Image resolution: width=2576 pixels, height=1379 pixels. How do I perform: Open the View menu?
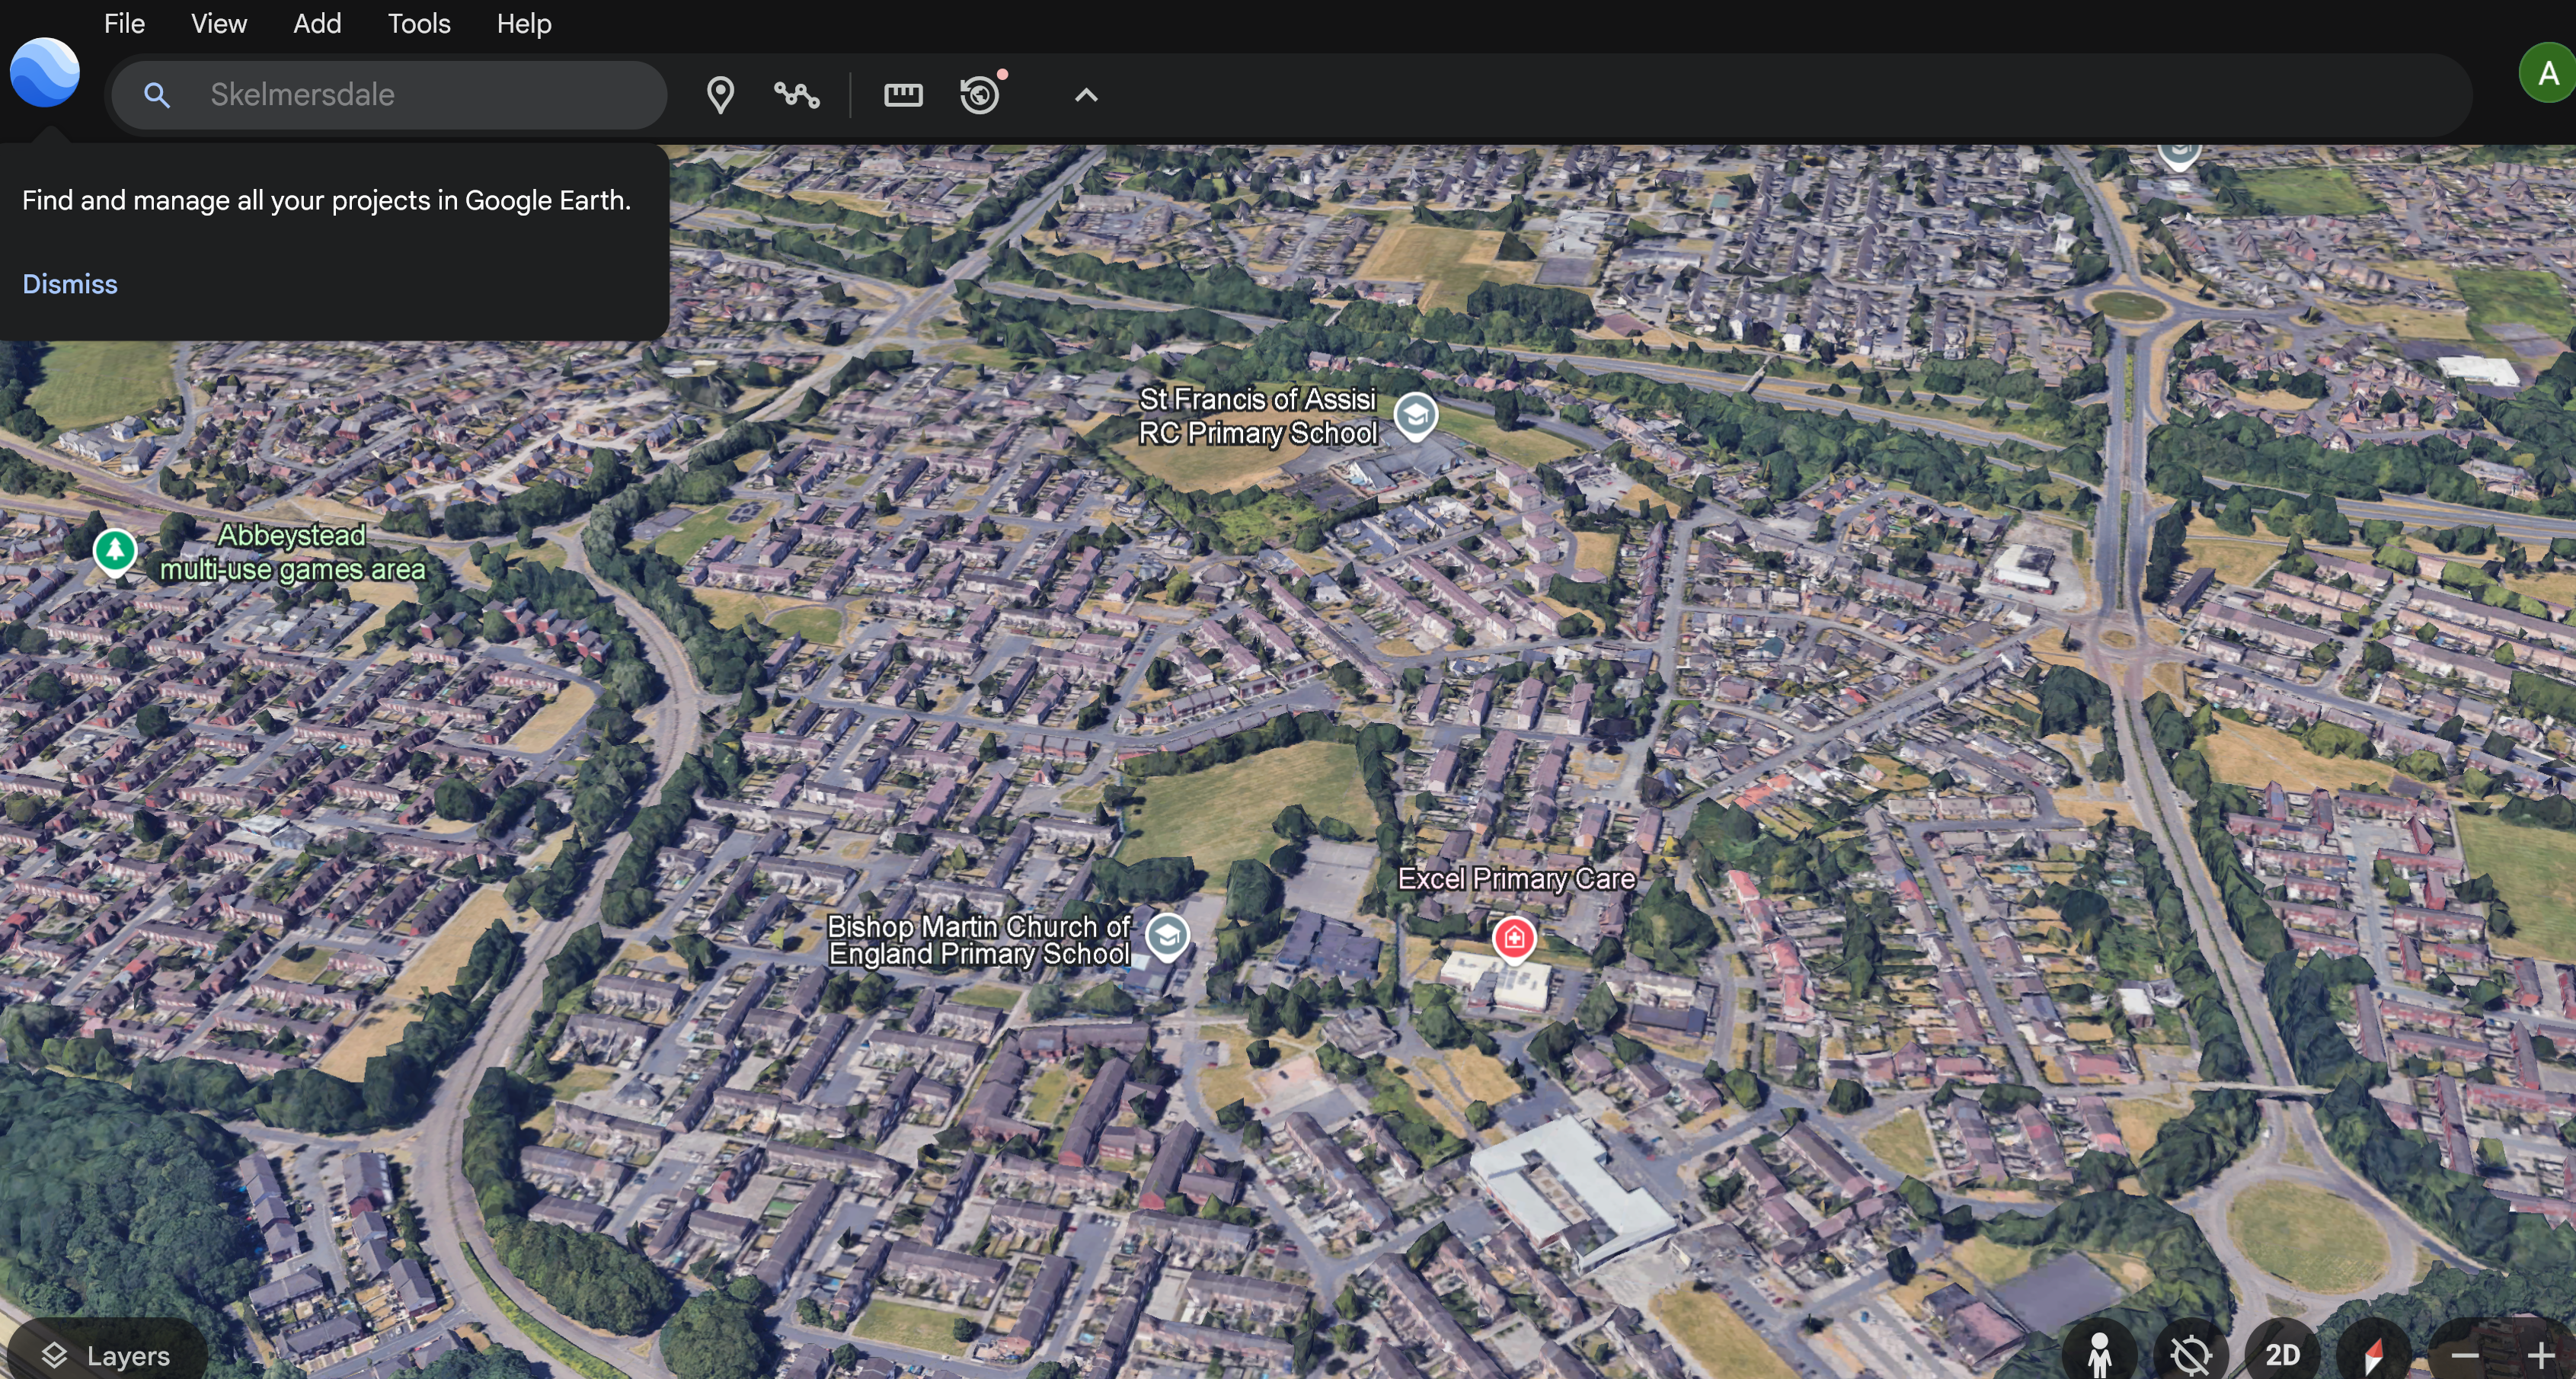(x=218, y=23)
